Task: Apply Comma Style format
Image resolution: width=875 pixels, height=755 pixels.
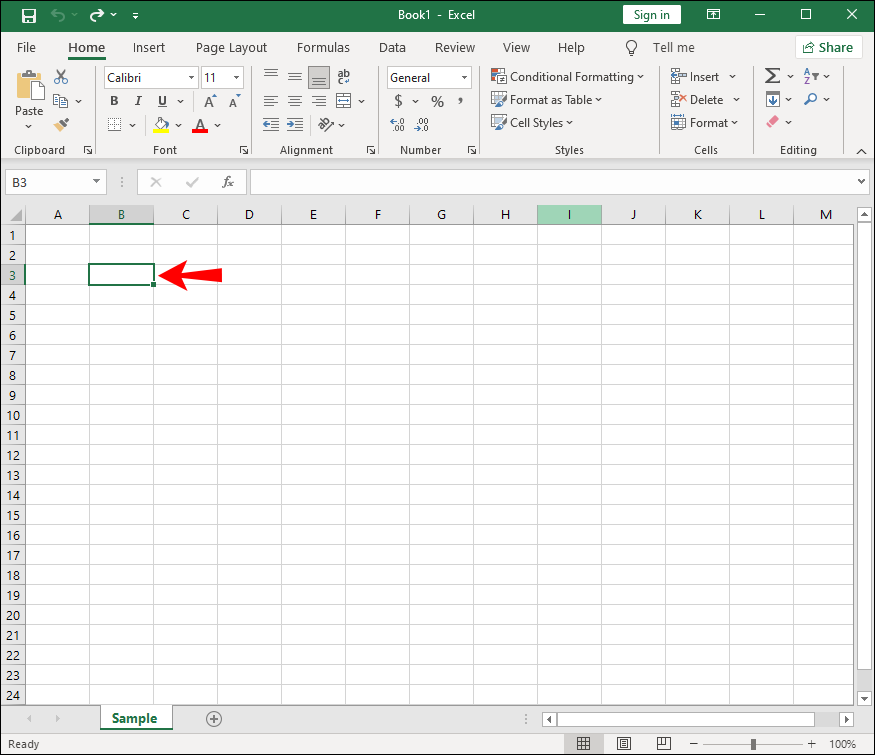Action: (460, 101)
